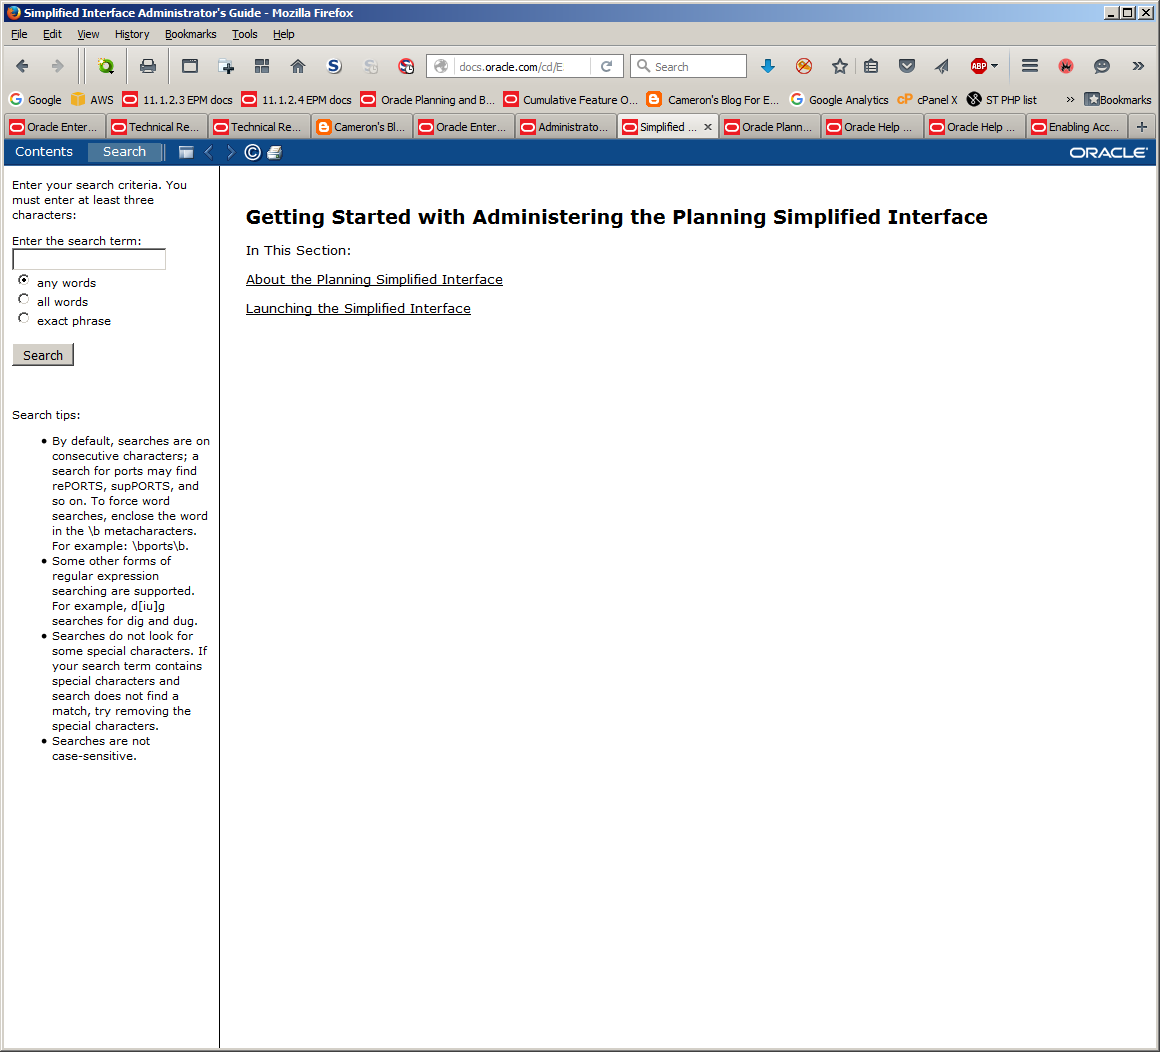Click the tab groups grid icon
The image size is (1160, 1052).
pos(262,67)
